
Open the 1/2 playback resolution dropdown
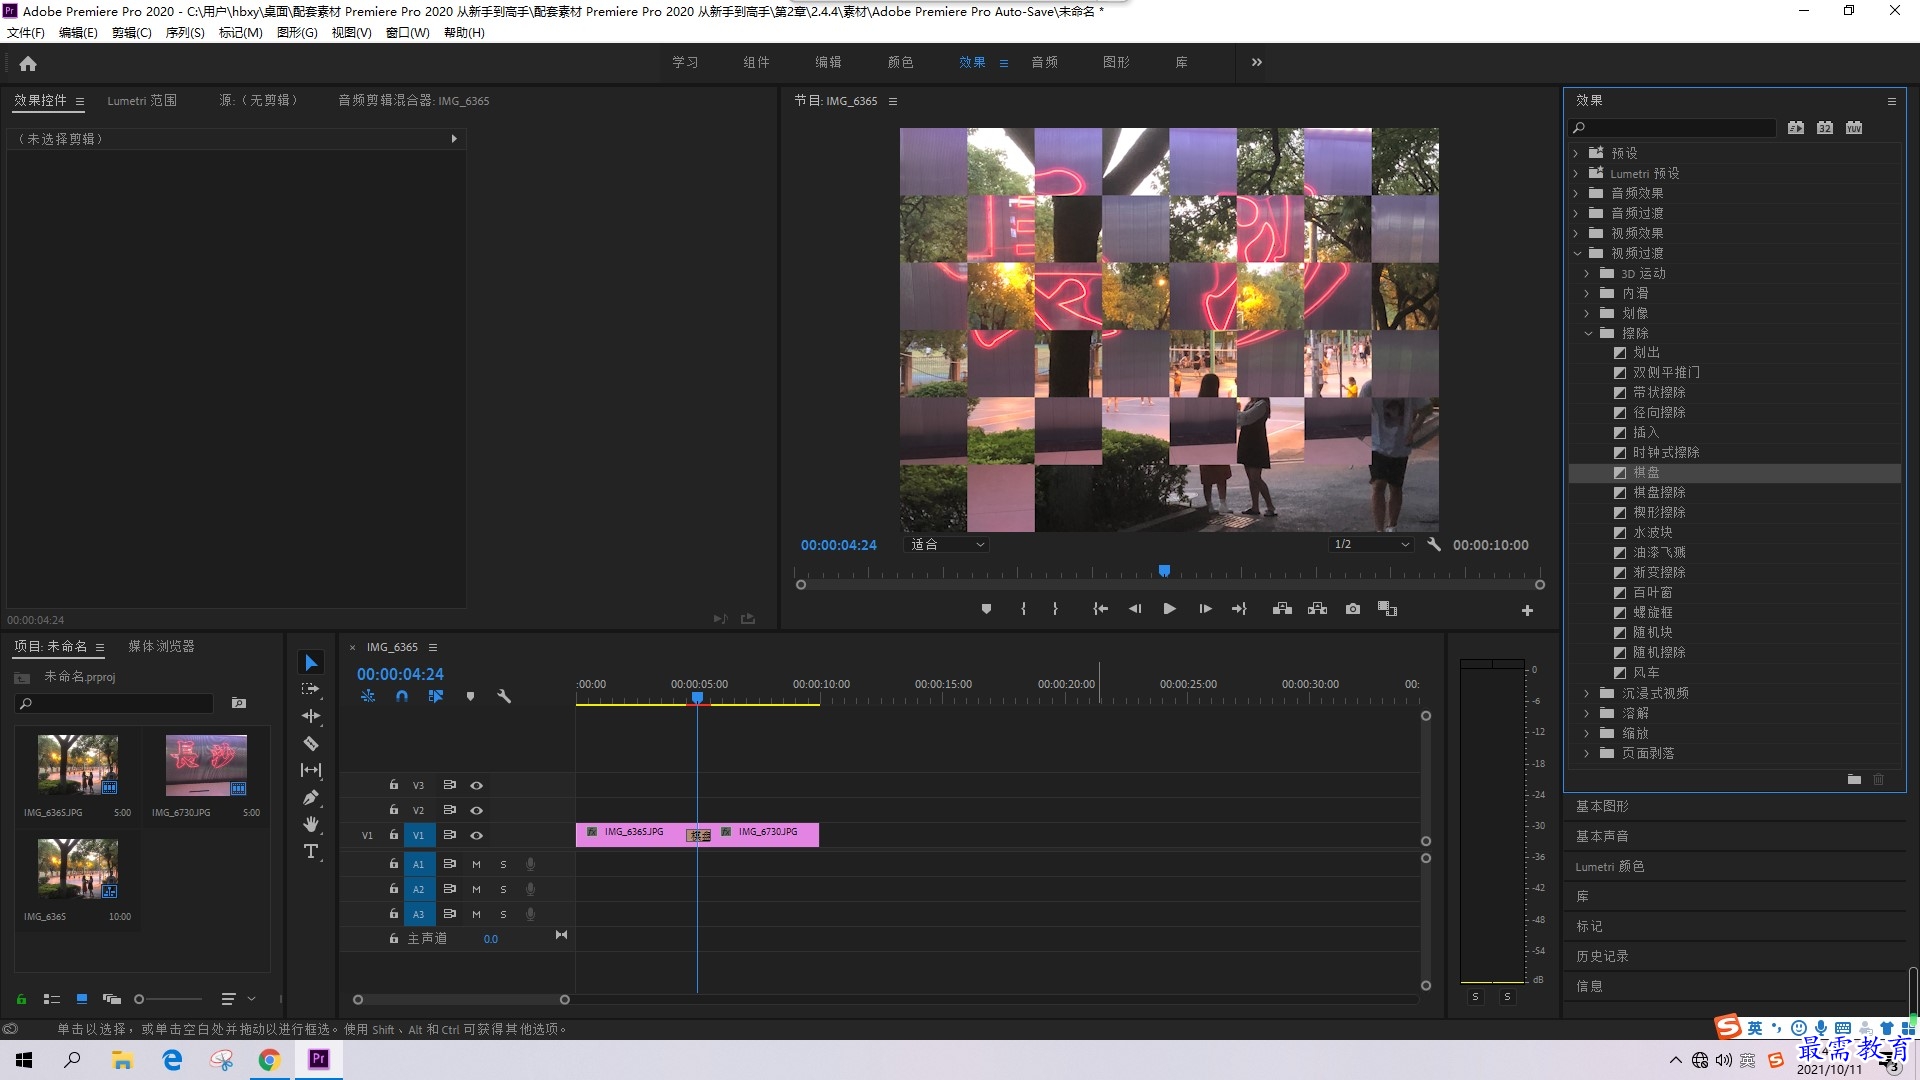pos(1371,545)
